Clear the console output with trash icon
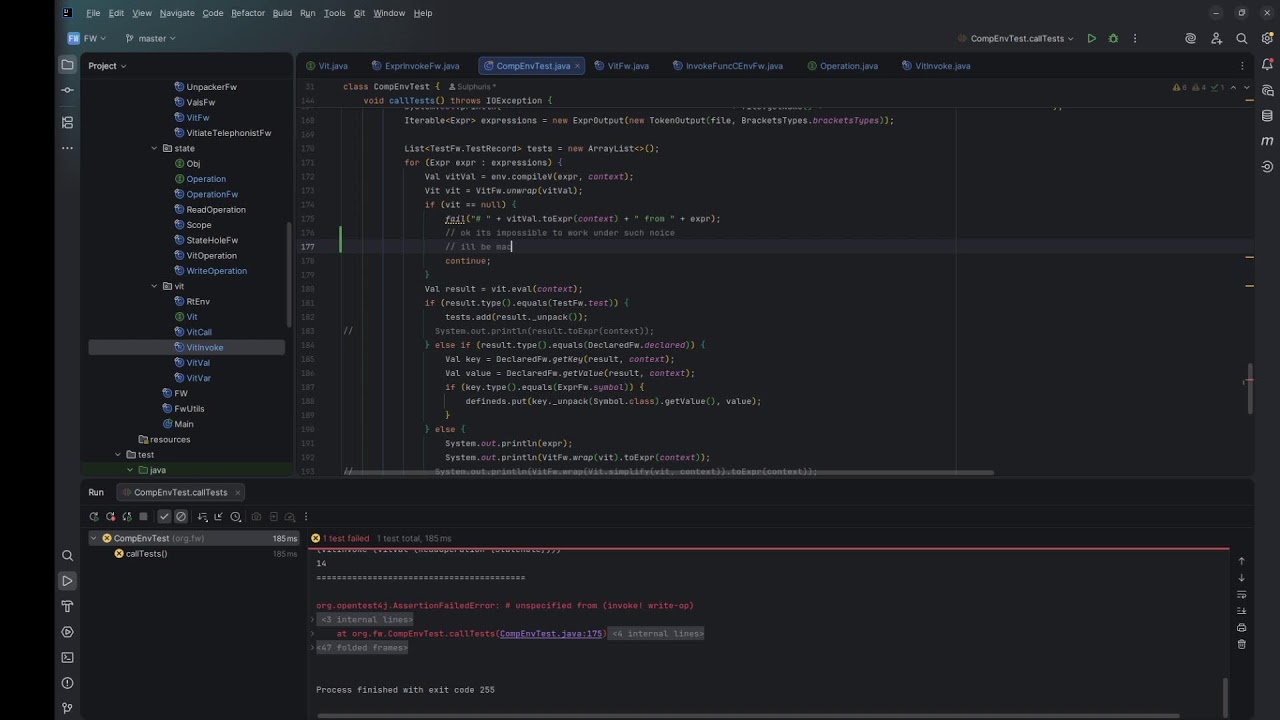The image size is (1280, 720). pyautogui.click(x=1241, y=644)
